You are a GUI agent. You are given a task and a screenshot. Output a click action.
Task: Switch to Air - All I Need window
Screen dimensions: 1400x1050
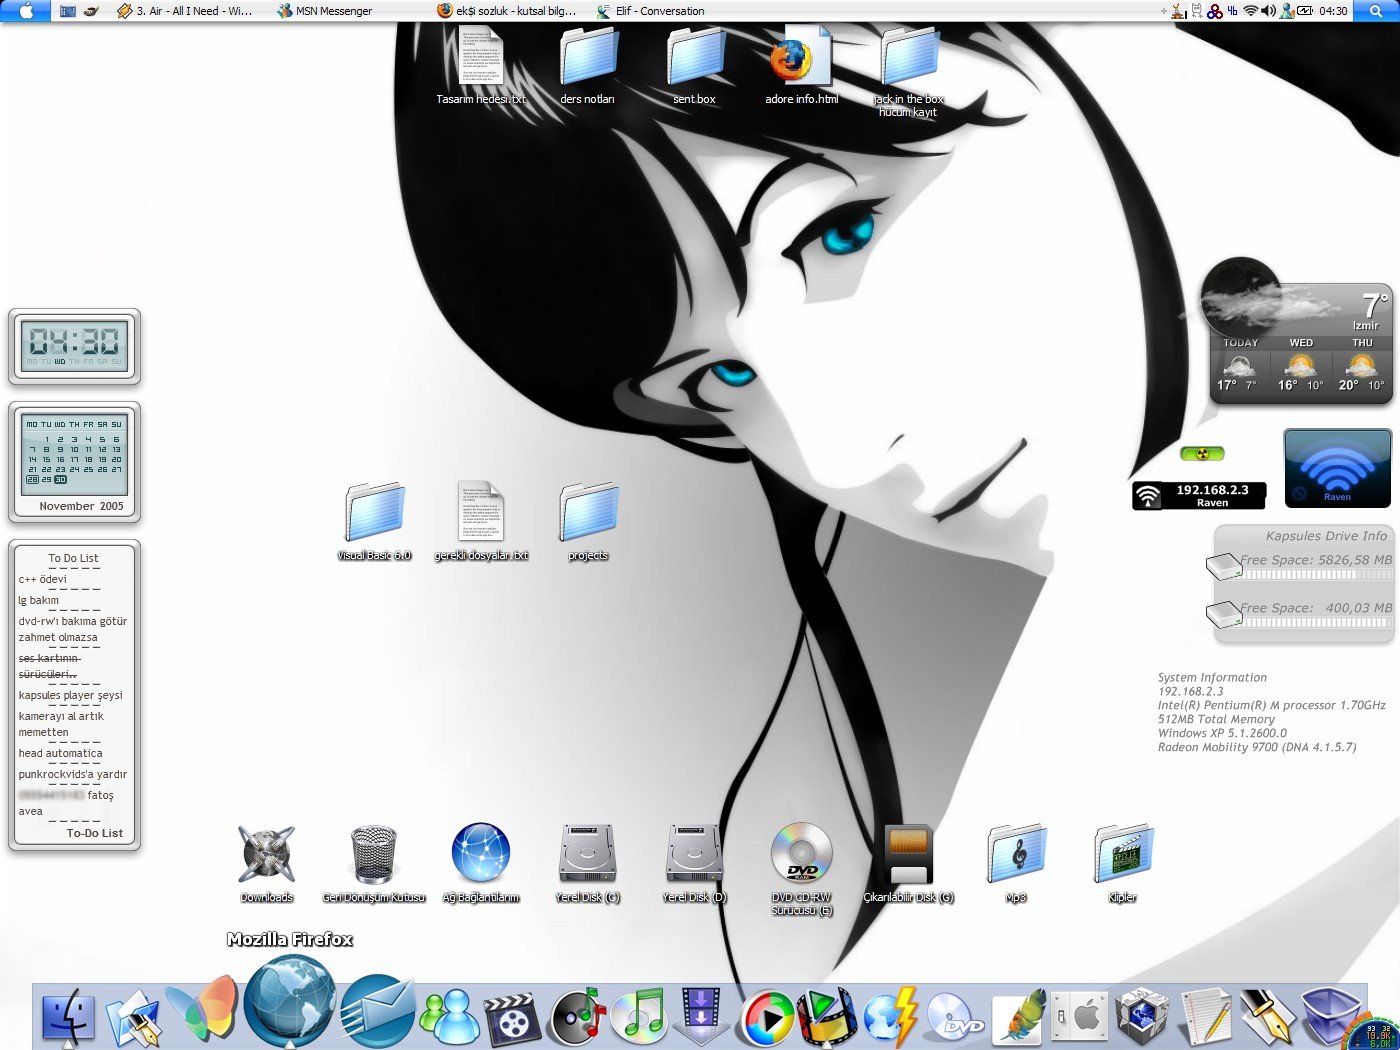coord(186,11)
